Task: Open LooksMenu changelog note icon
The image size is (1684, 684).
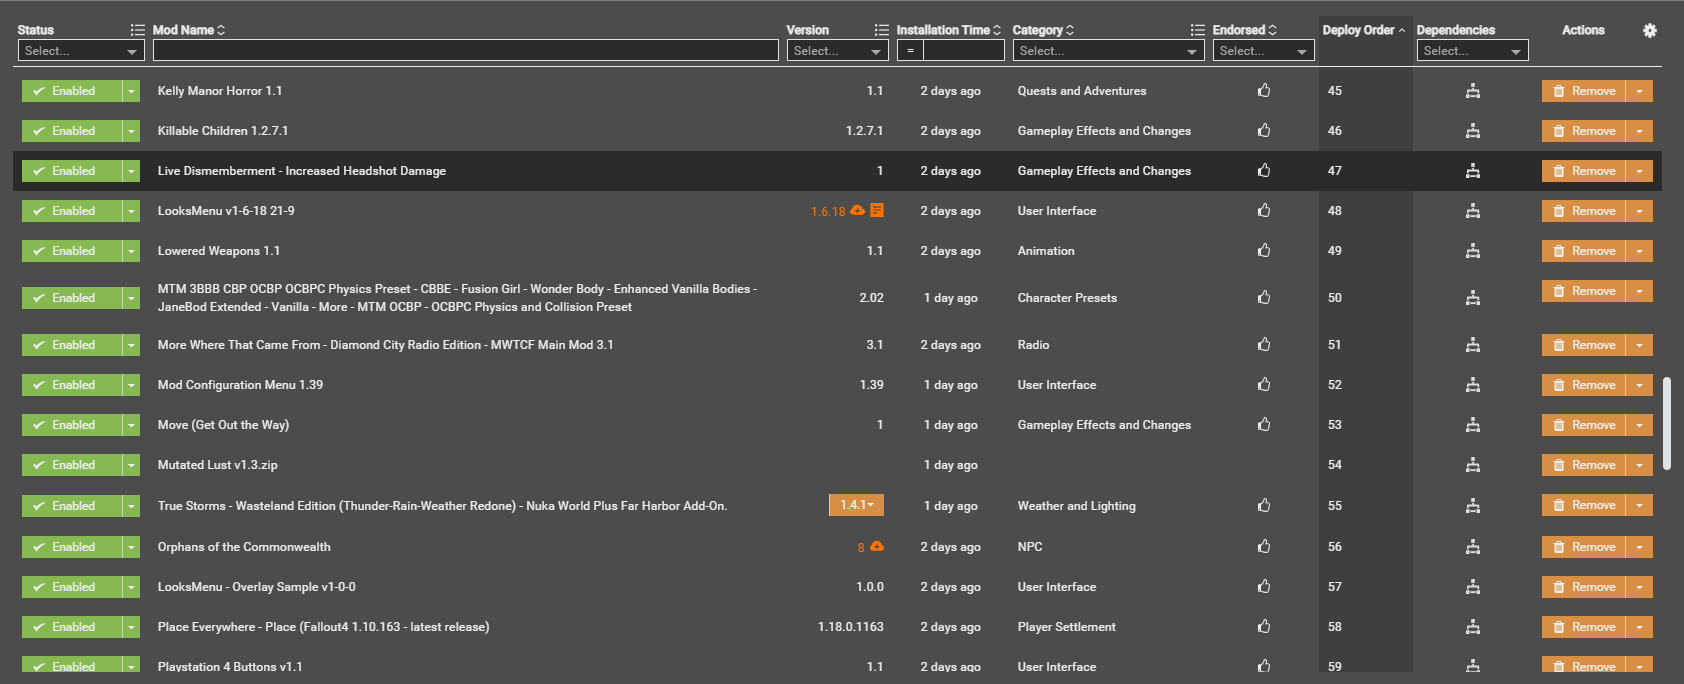Action: pyautogui.click(x=877, y=210)
